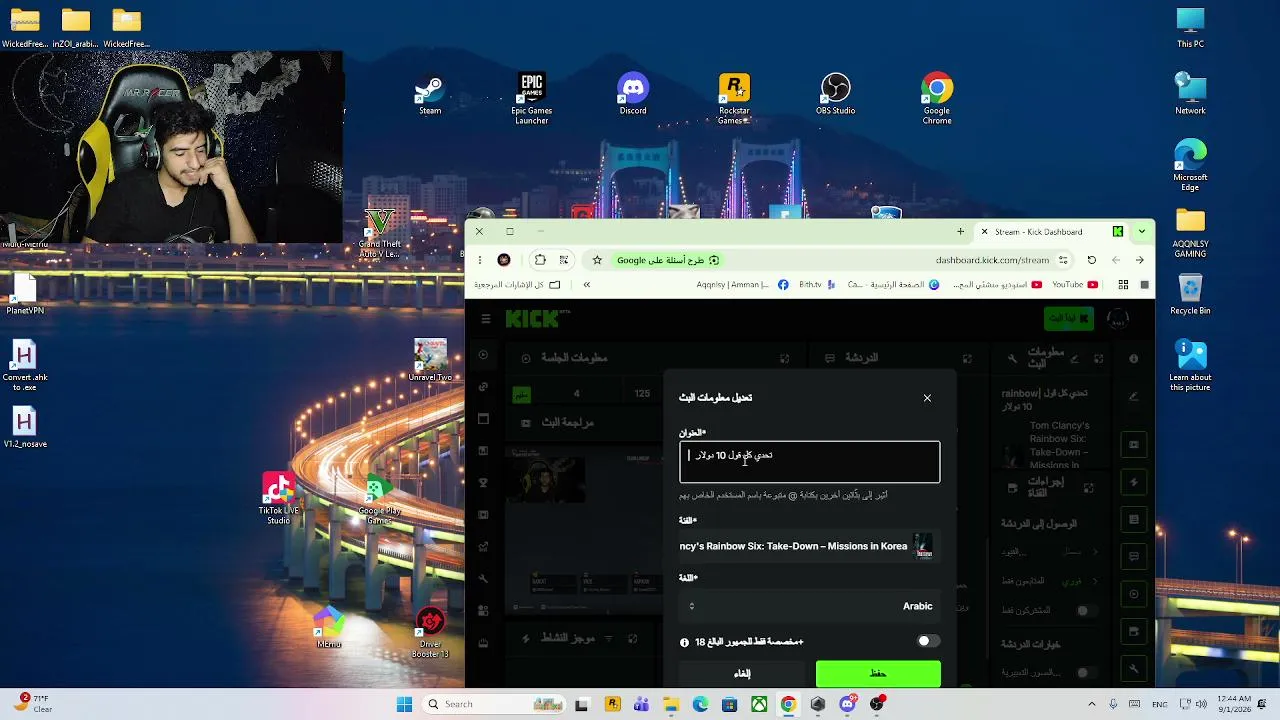The image size is (1280, 720).
Task: Open the Xbox app from the taskbar
Action: pos(760,704)
